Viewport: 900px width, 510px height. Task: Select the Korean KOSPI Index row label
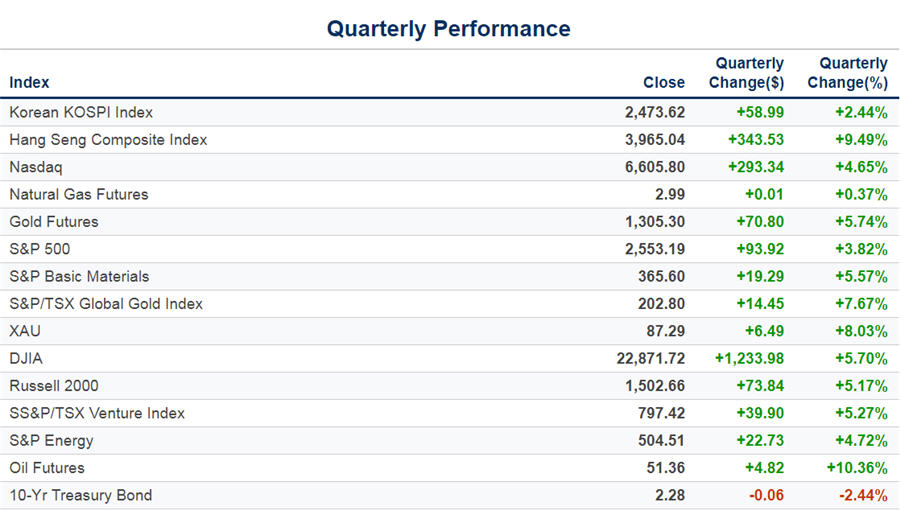(x=81, y=112)
